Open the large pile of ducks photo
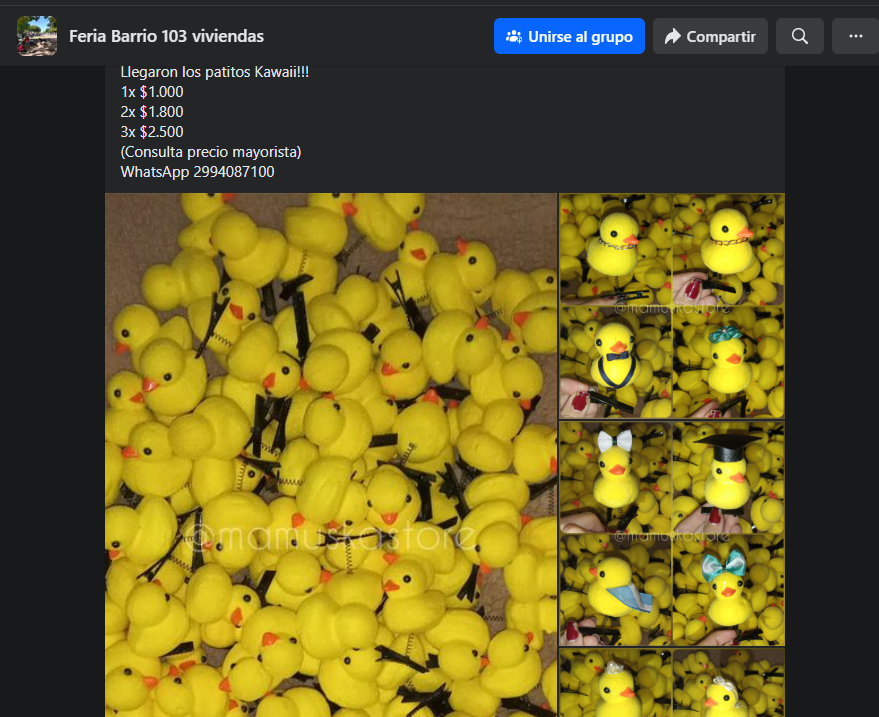Screen dimensions: 879x717 coord(331,455)
